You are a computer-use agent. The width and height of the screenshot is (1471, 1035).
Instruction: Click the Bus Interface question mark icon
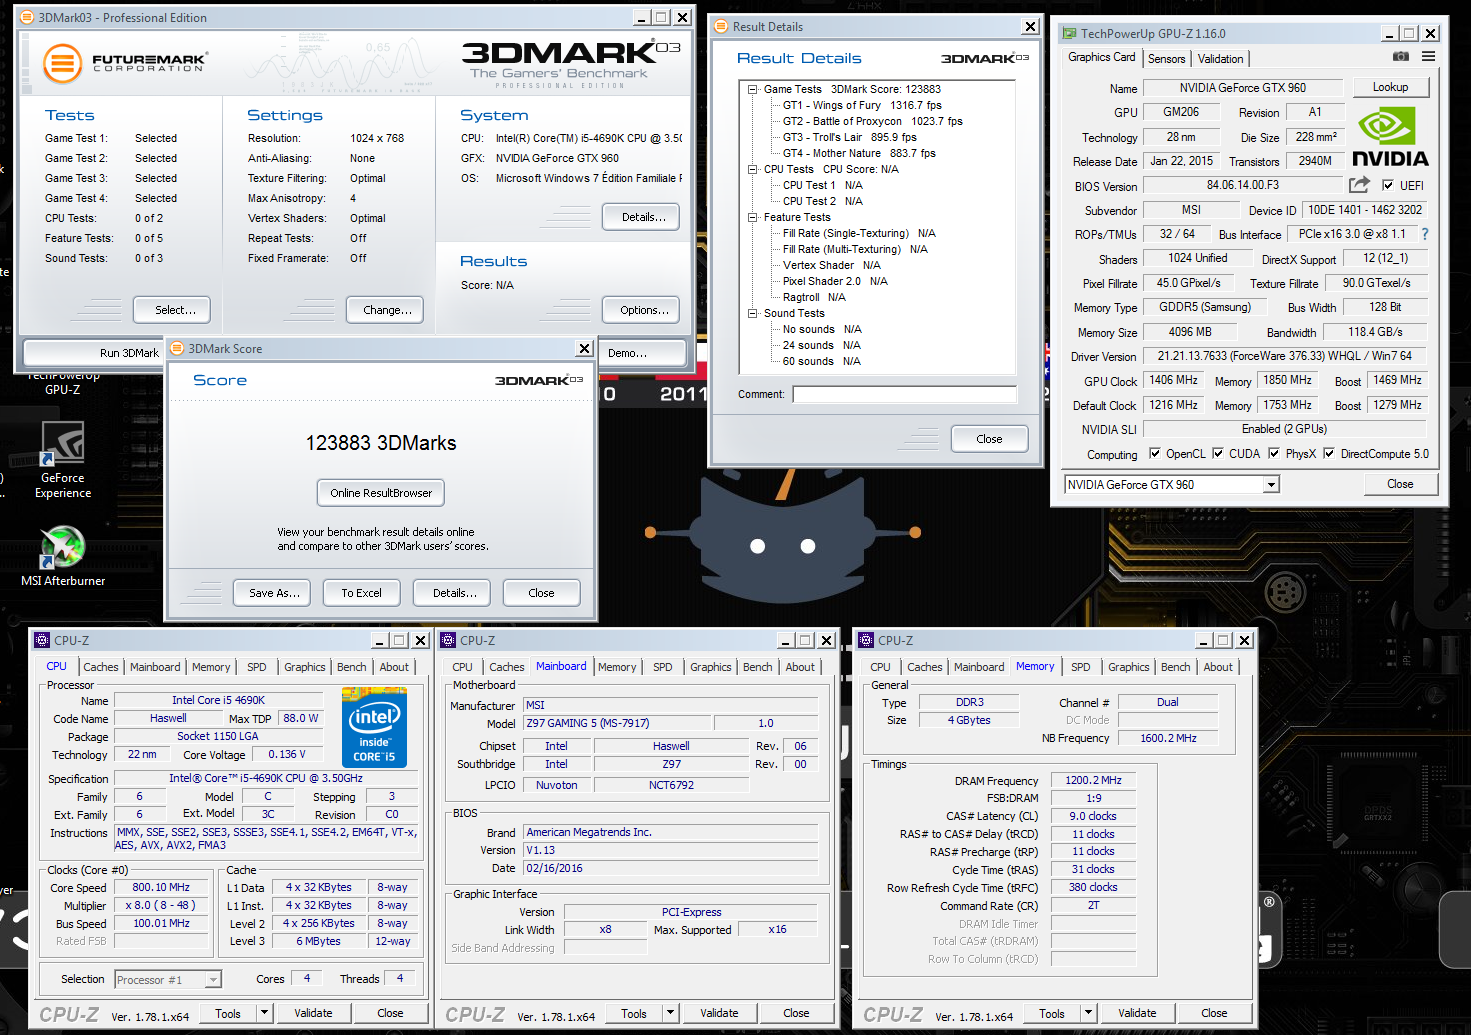1425,234
